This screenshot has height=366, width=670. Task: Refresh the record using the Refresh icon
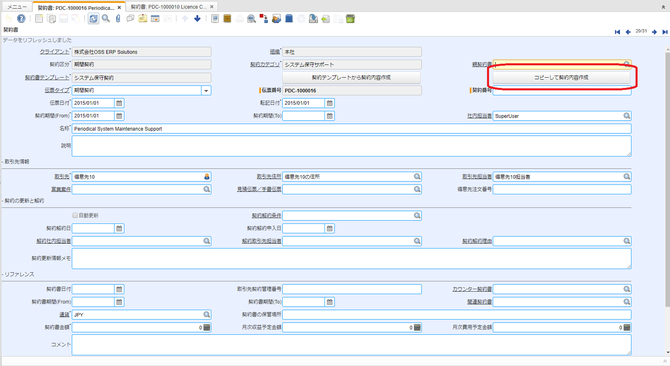(93, 18)
